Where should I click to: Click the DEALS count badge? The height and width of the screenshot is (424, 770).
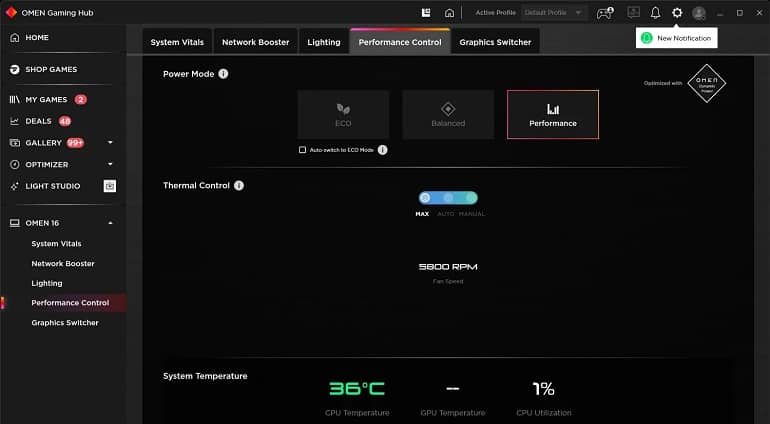click(x=65, y=121)
